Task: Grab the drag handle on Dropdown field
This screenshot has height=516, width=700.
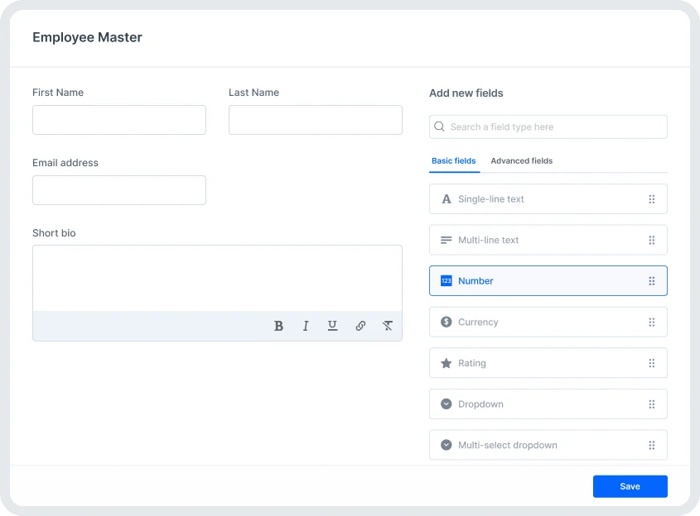Action: click(652, 404)
